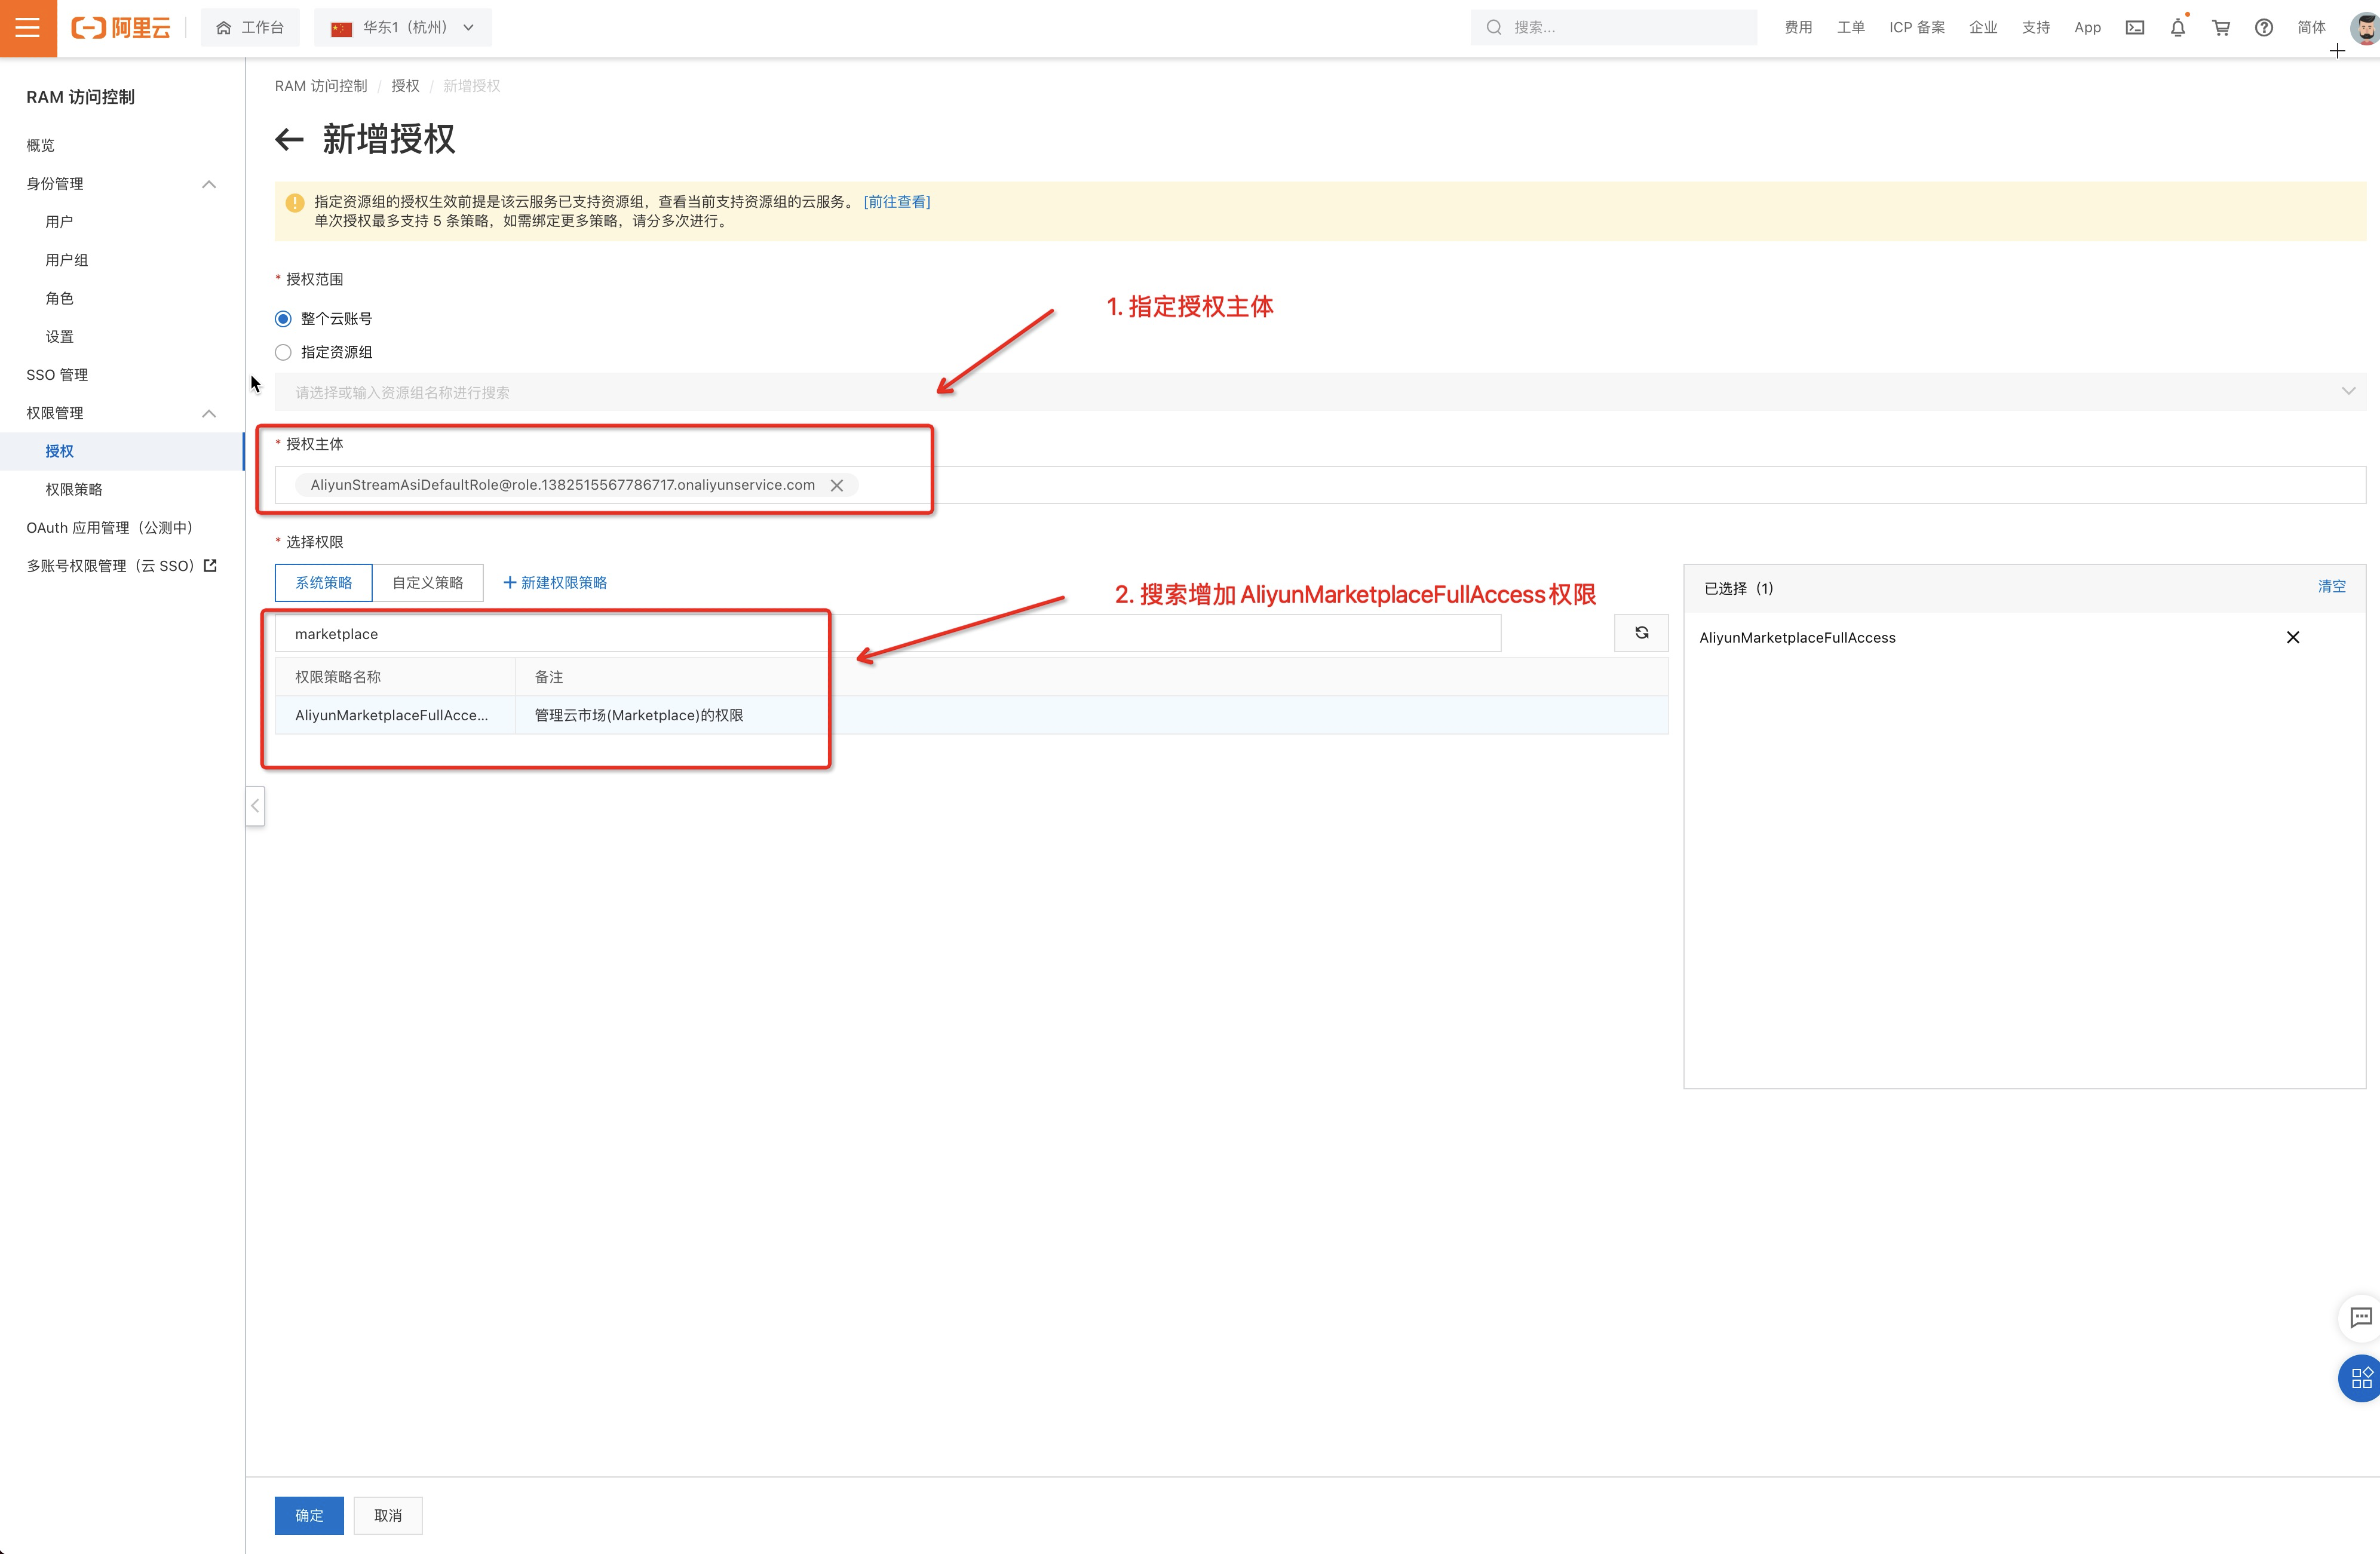This screenshot has width=2380, height=1554.
Task: Remove the AliyunStreamAsiDefaultRole principal tag
Action: click(x=837, y=485)
